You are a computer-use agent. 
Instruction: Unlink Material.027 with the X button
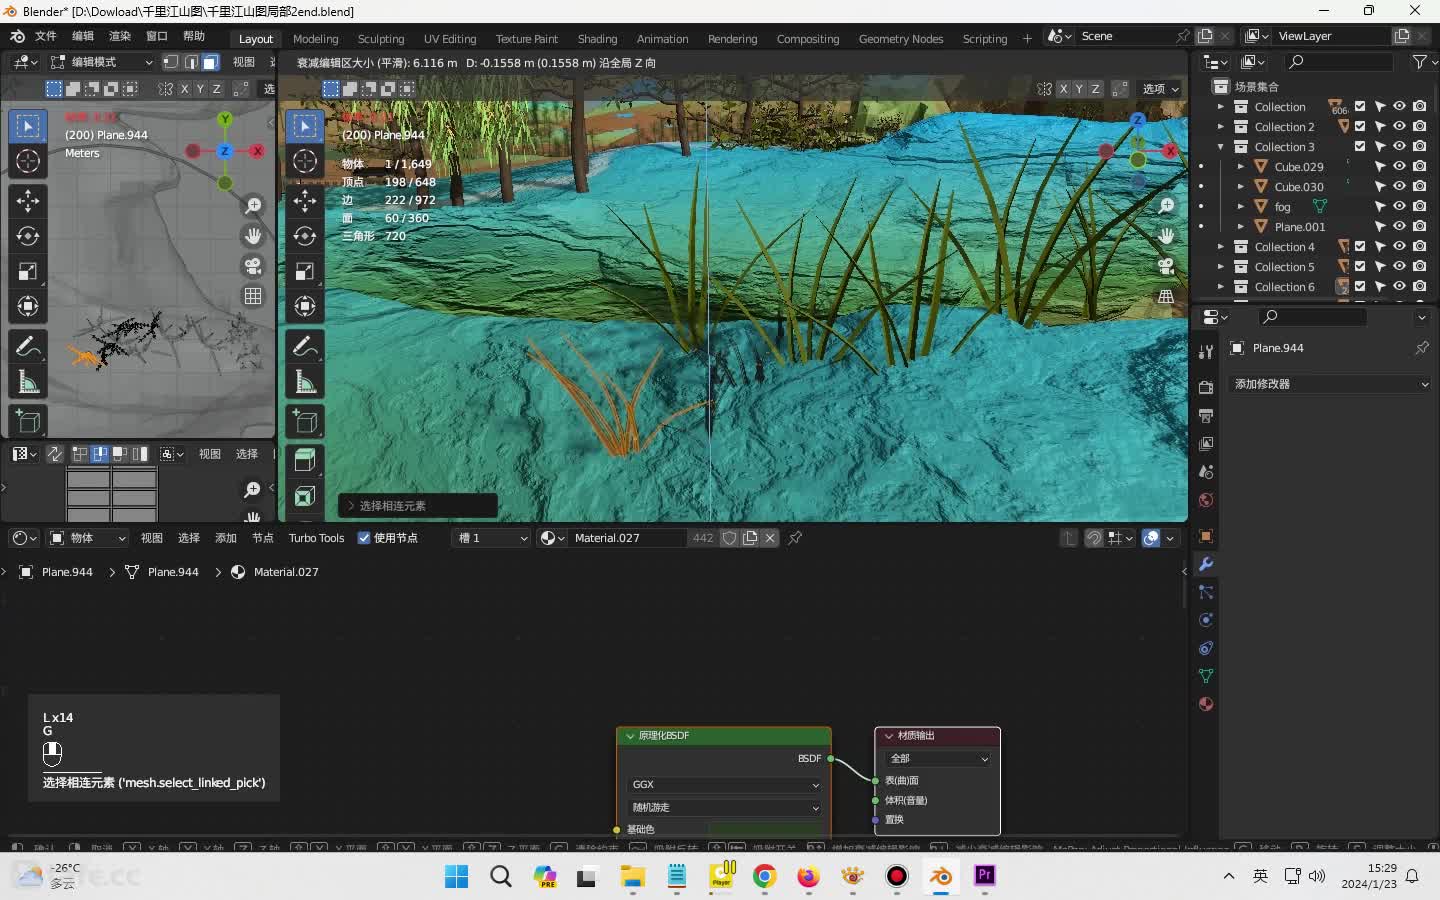click(x=770, y=538)
